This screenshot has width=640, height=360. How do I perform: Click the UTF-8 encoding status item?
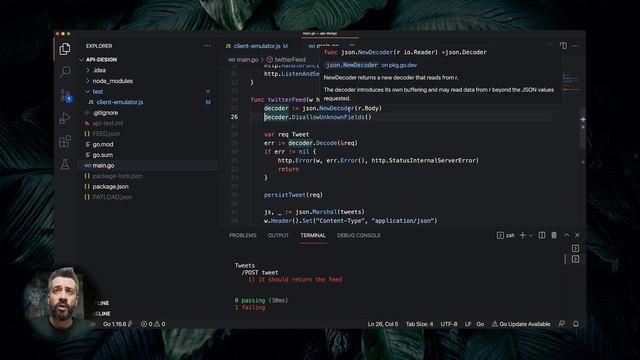[449, 324]
